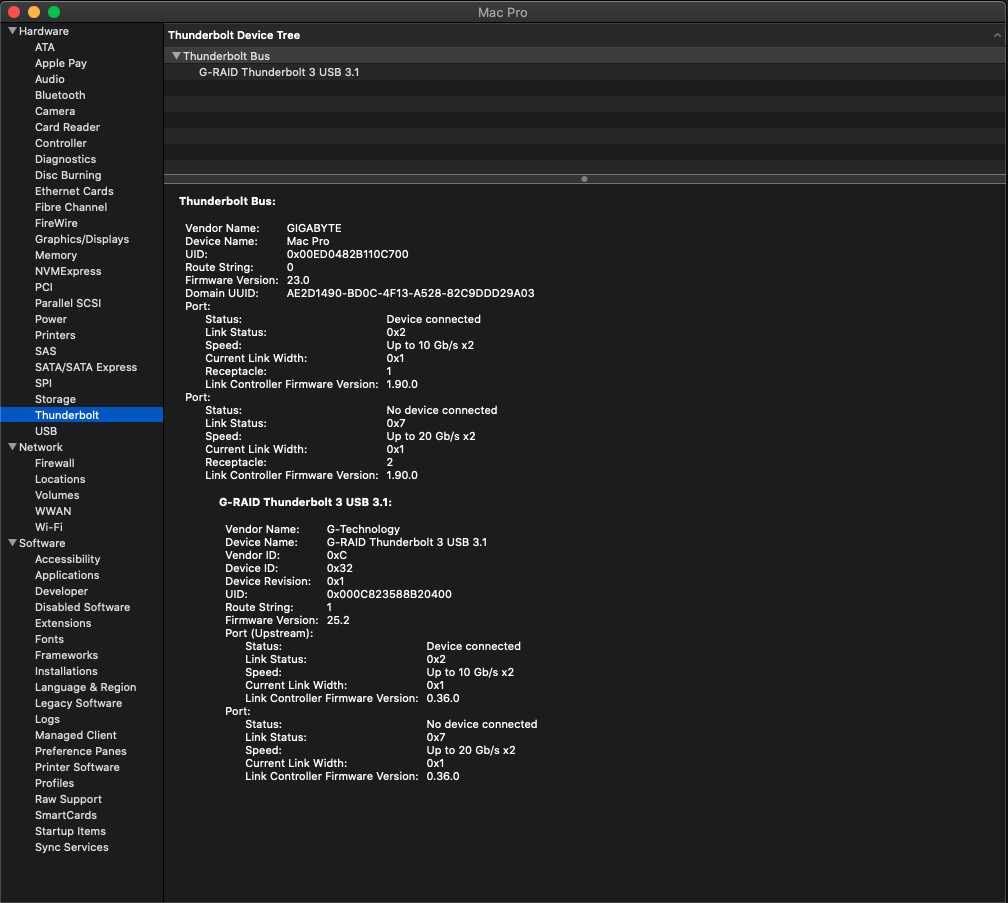The image size is (1008, 903).
Task: Open Extensions entry
Action: click(63, 623)
